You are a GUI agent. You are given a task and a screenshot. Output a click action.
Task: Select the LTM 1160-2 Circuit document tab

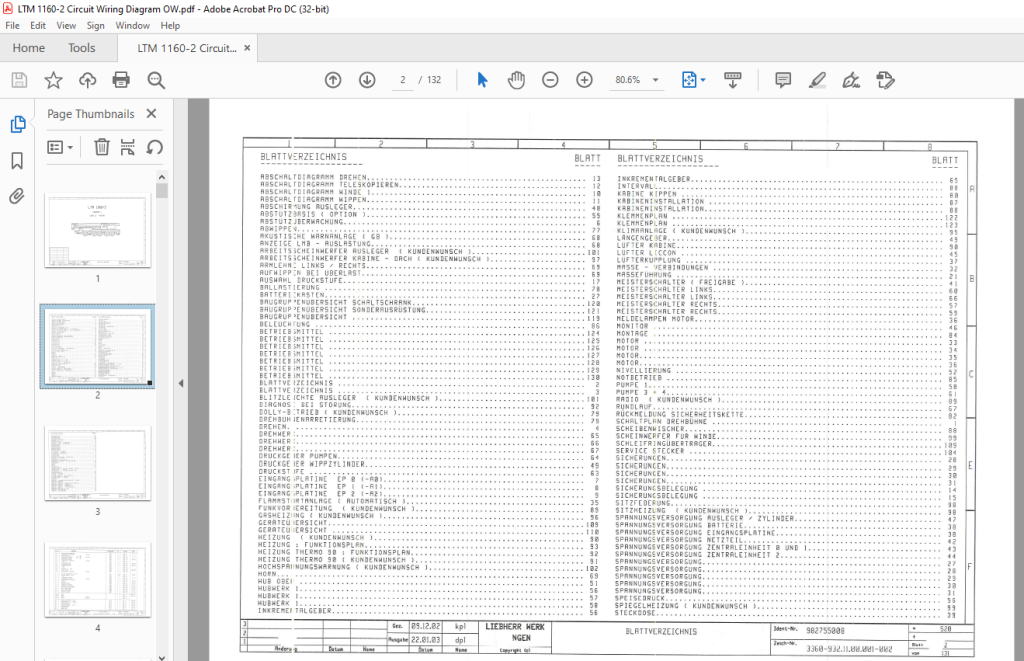(x=187, y=48)
